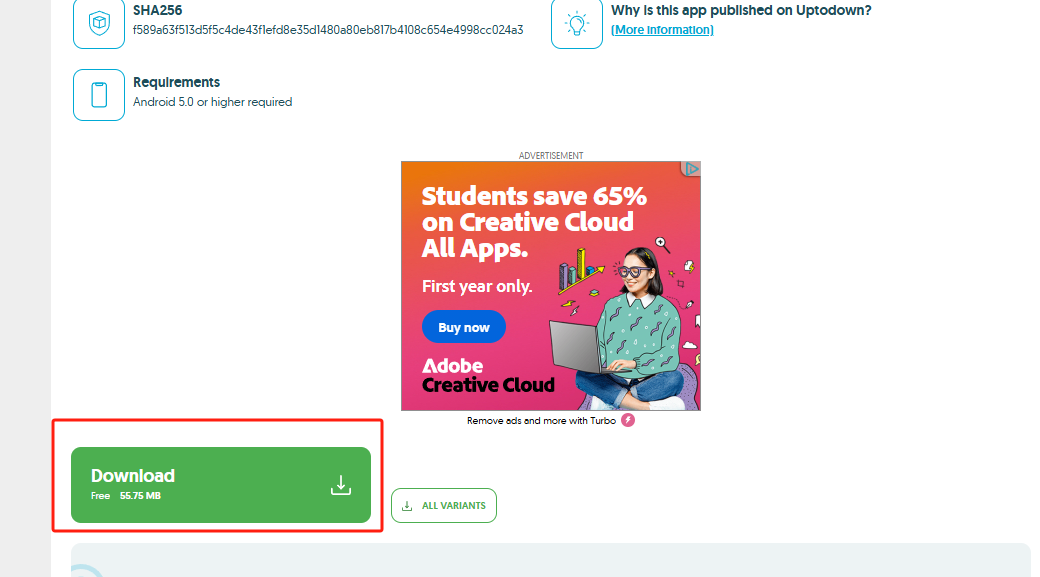Viewport: 1040px width, 577px height.
Task: Click the download arrow icon in green button
Action: click(341, 485)
